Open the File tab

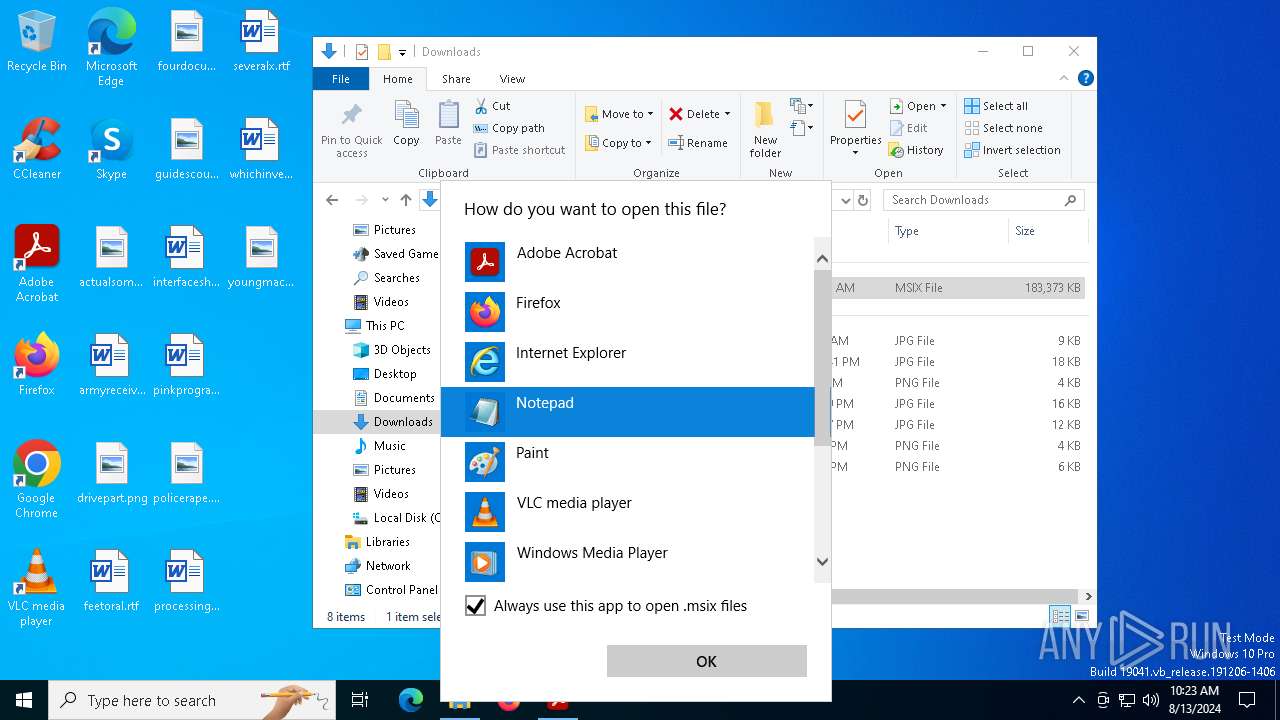coord(341,79)
